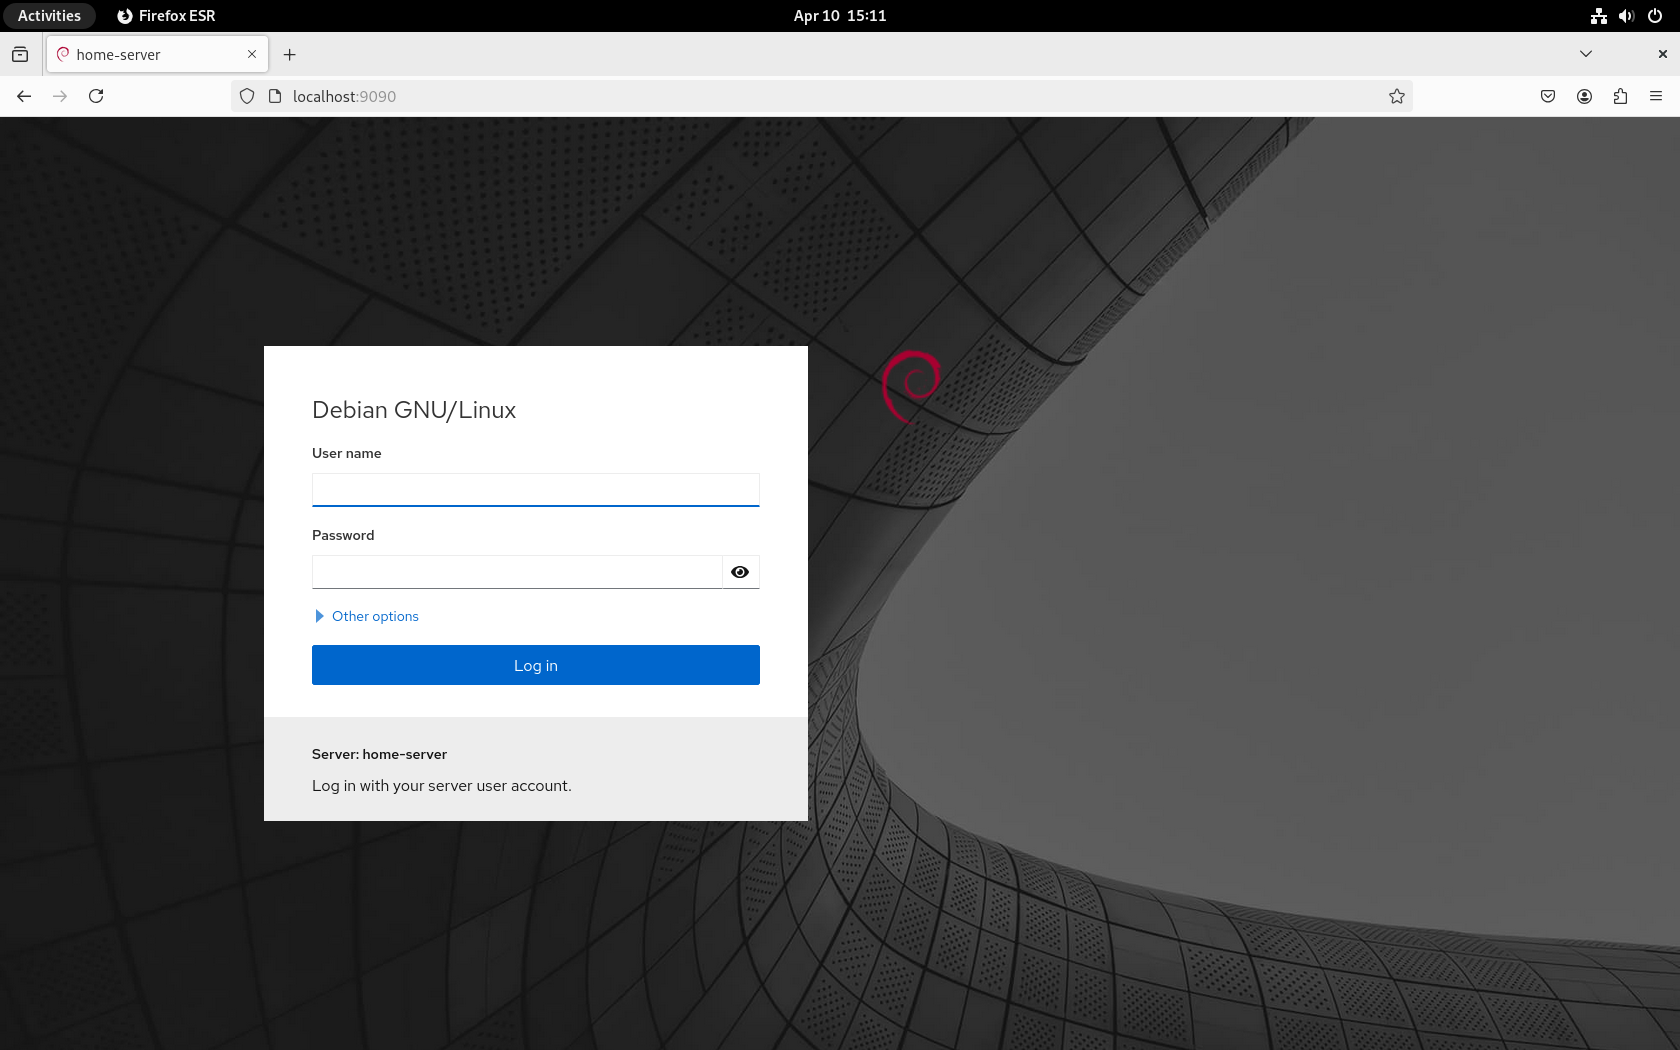
Task: Click the 'Log in with your server user account.' text
Action: point(442,786)
